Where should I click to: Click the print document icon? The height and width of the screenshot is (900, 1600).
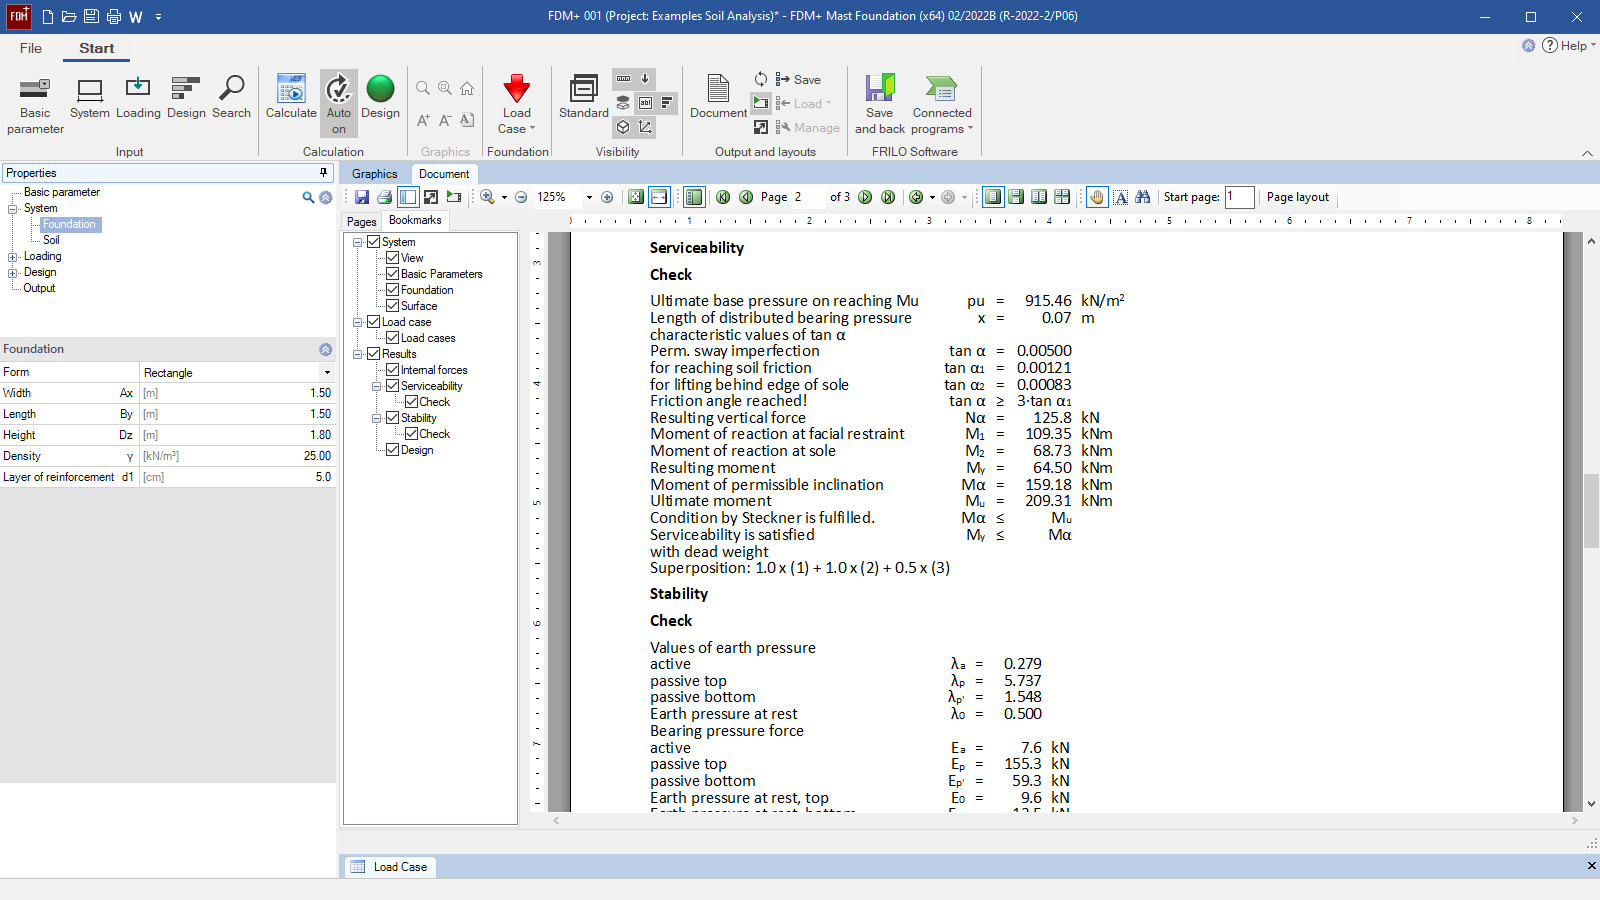[384, 197]
